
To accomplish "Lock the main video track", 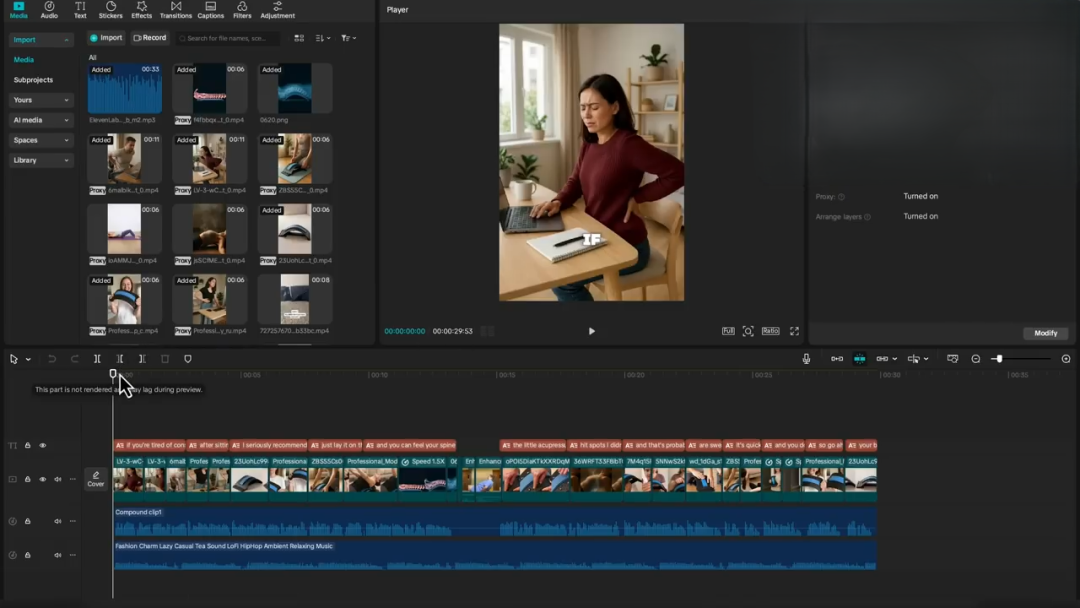I will click(x=28, y=479).
